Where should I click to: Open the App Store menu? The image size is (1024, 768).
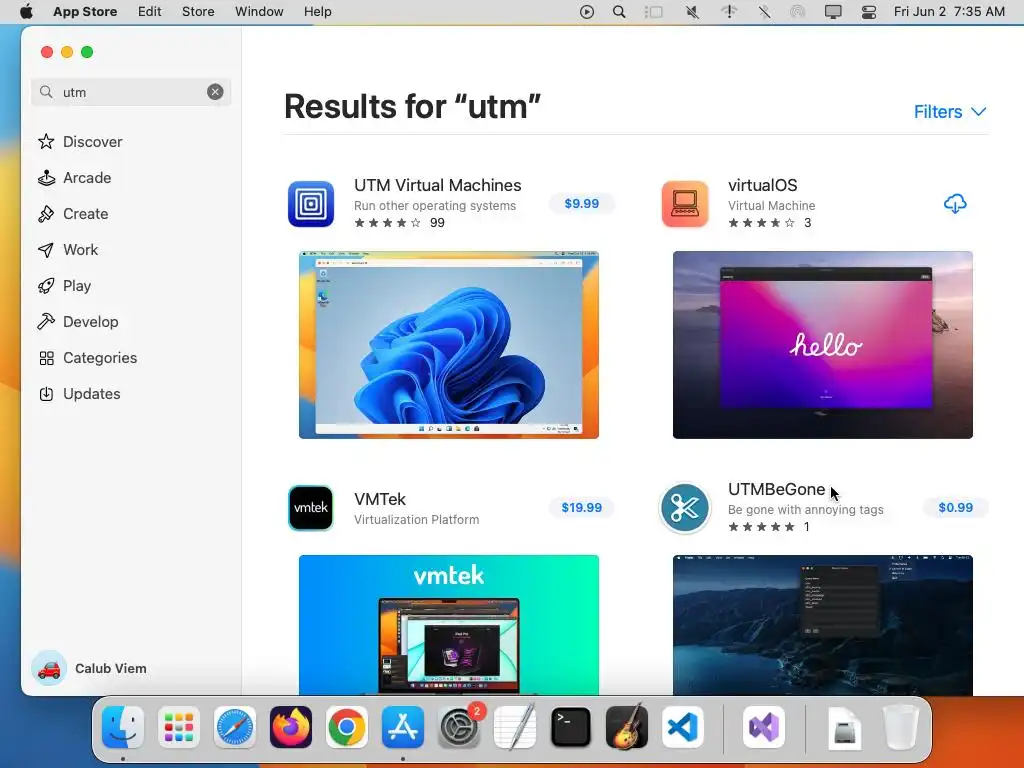click(x=85, y=12)
